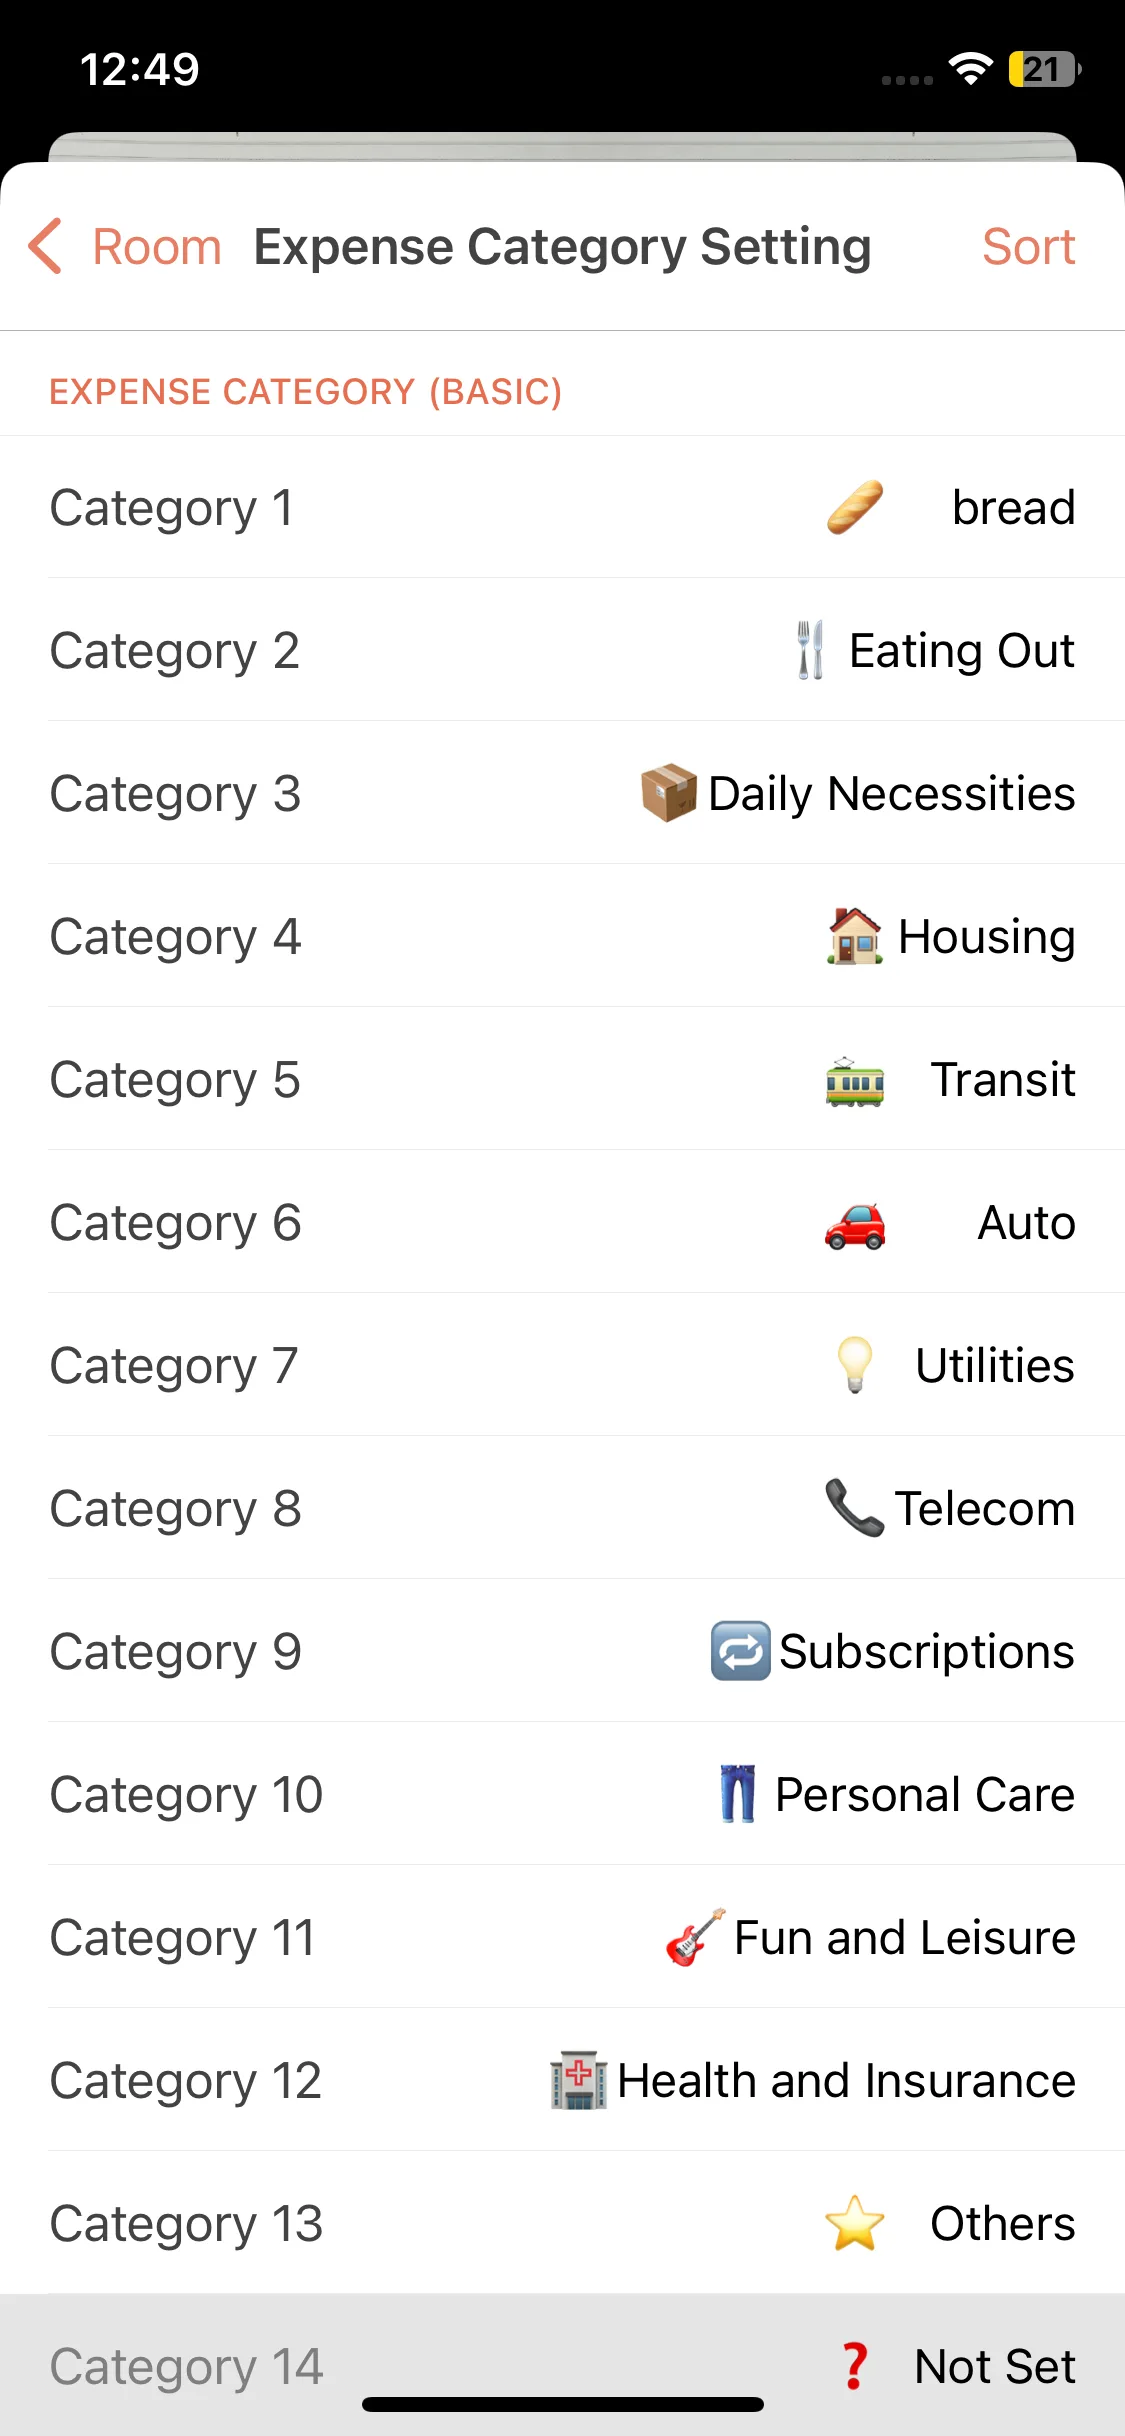The height and width of the screenshot is (2436, 1125).
Task: Tap the light bulb Utilities icon
Action: (x=855, y=1365)
